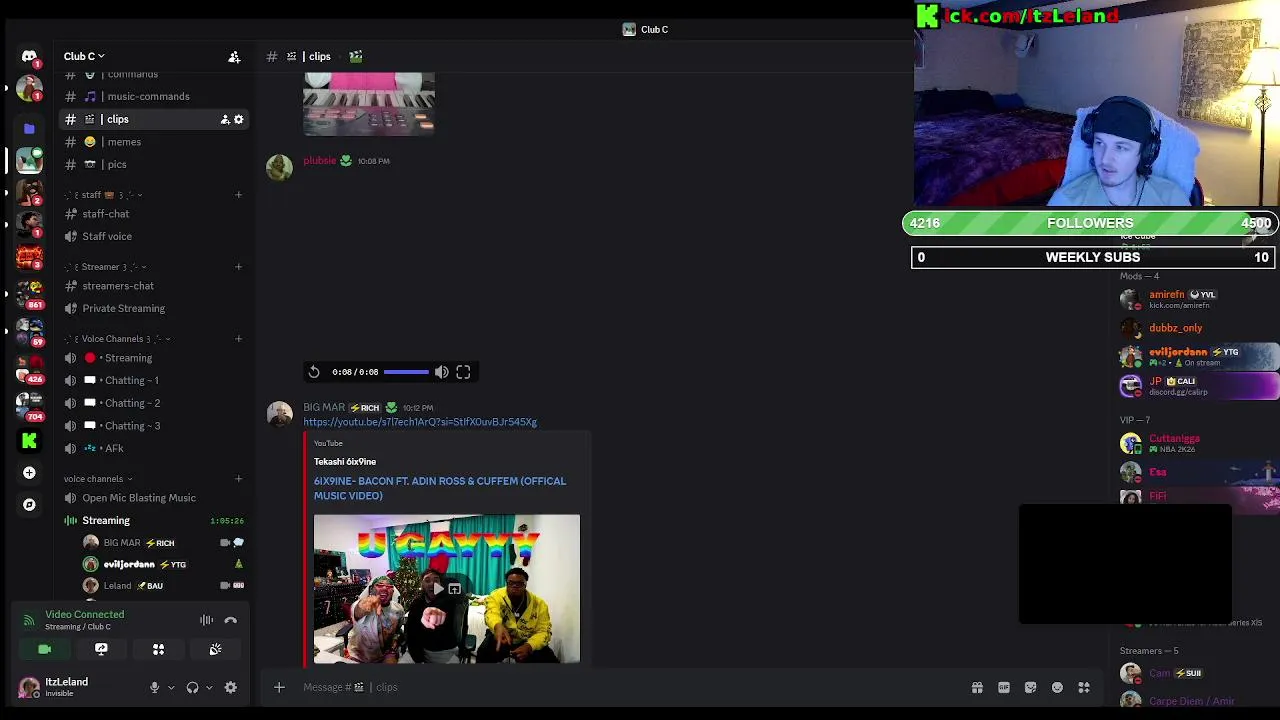Deafen using the headphones icon

point(192,687)
